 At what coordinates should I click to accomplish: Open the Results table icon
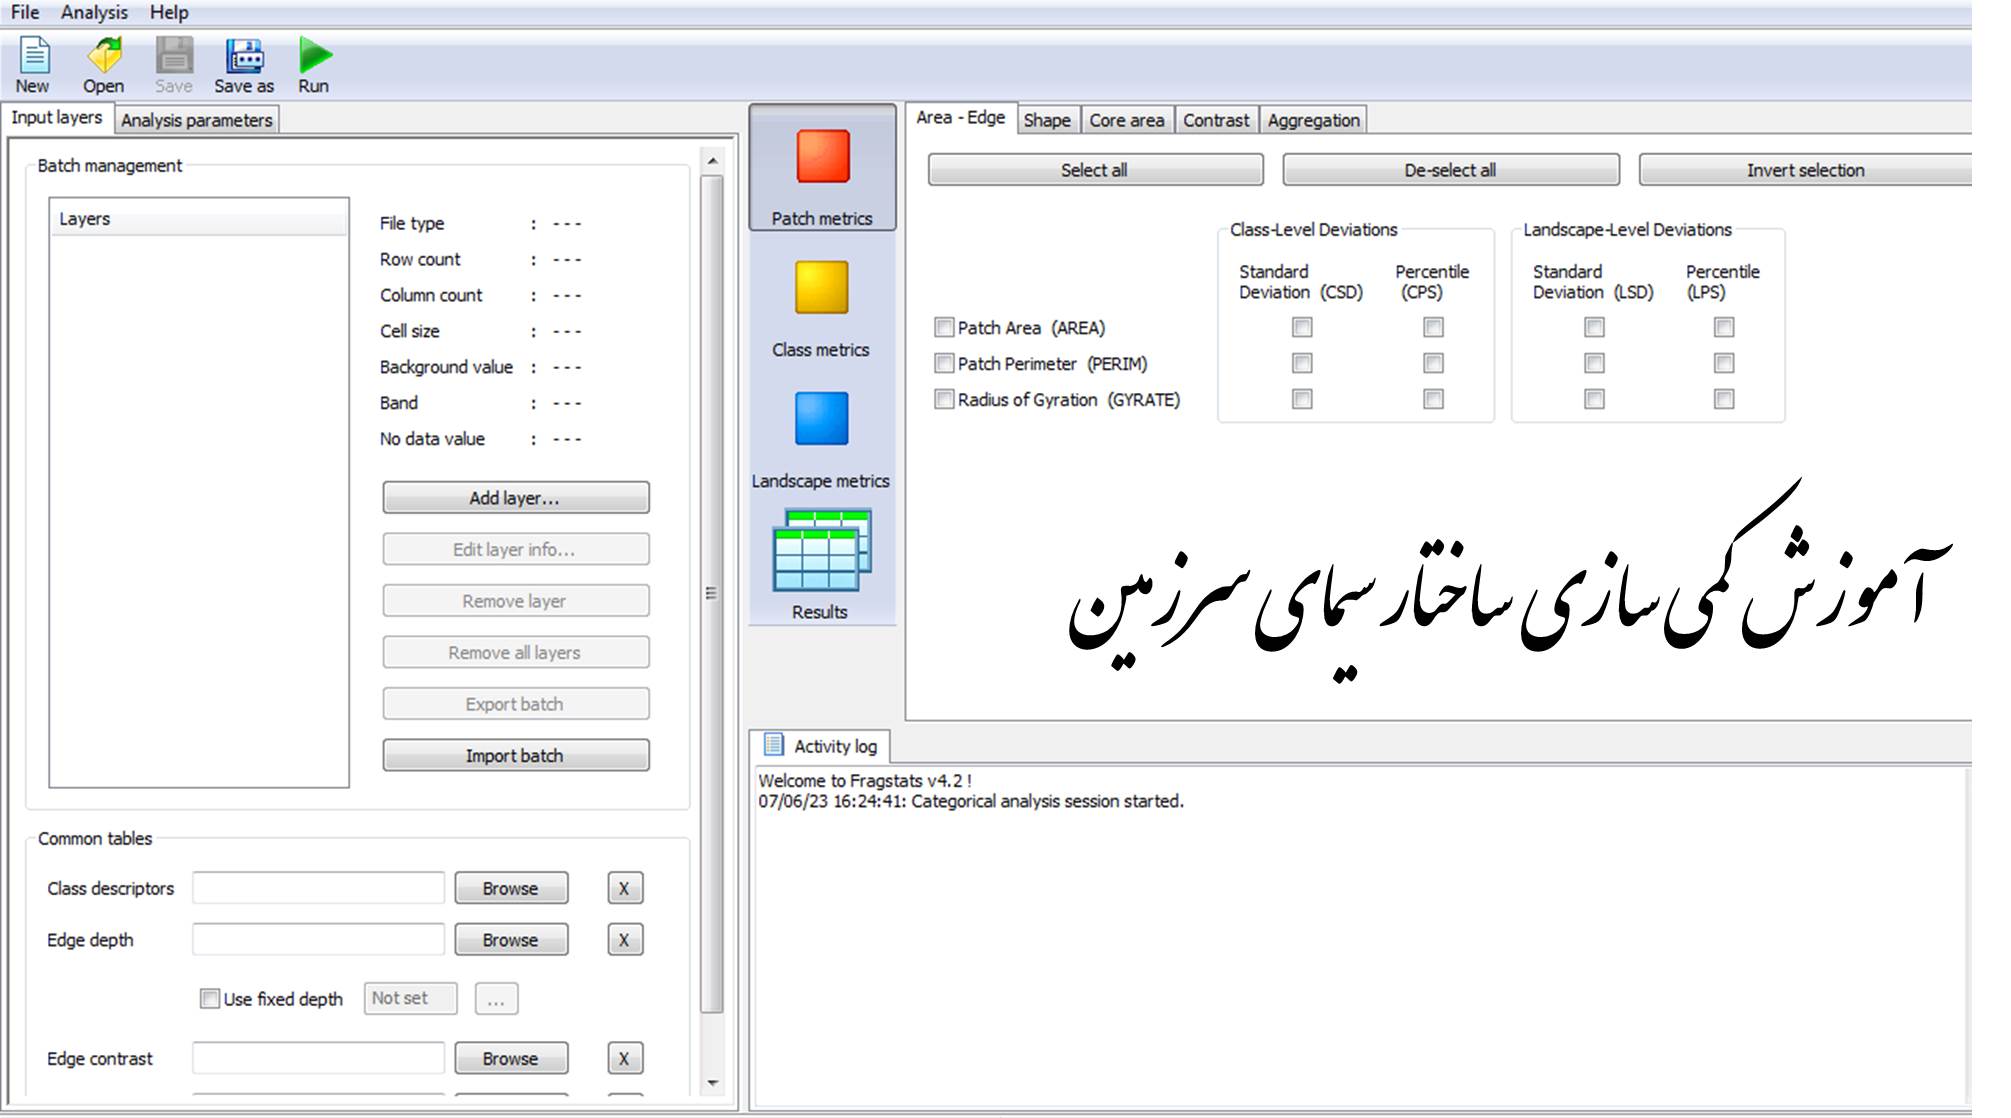click(x=821, y=551)
